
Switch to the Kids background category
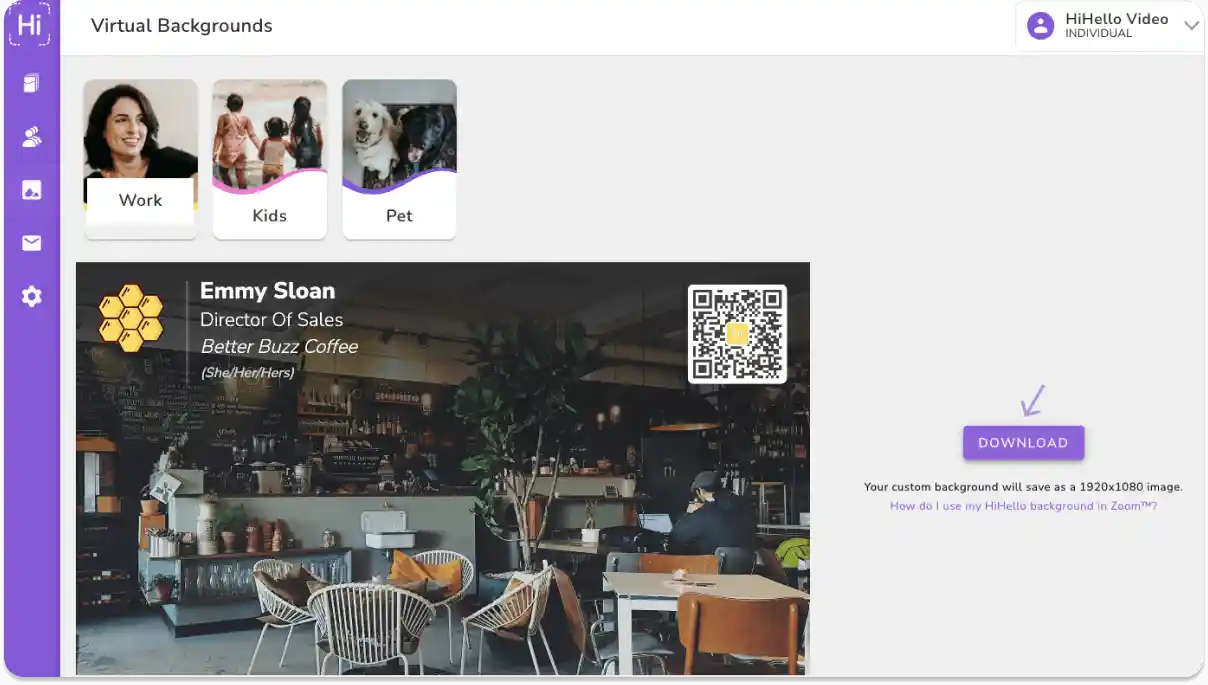[x=269, y=158]
